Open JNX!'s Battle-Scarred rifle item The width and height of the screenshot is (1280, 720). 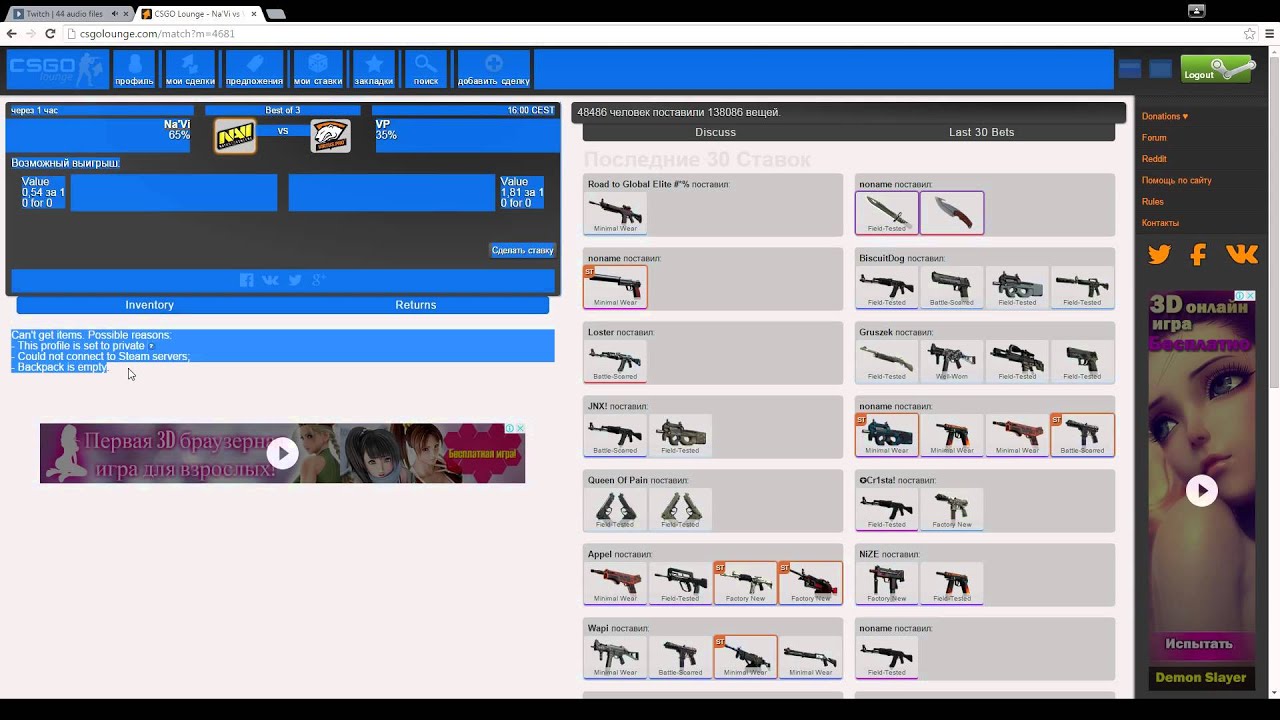point(615,435)
